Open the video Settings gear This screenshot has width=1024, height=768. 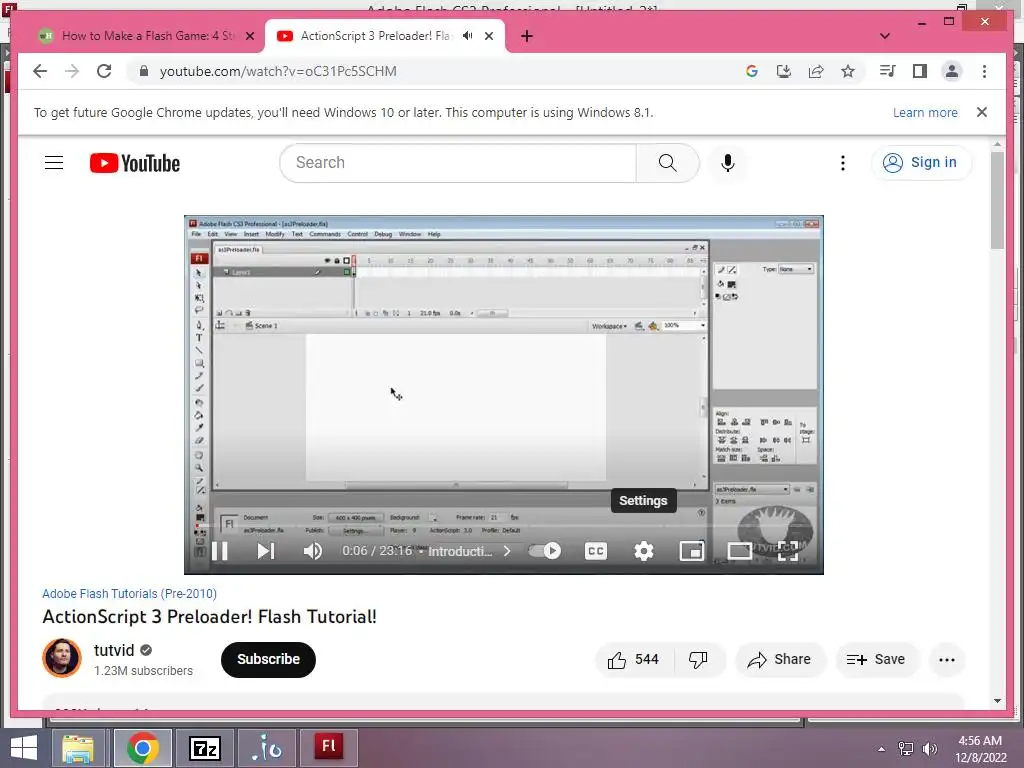tap(643, 551)
